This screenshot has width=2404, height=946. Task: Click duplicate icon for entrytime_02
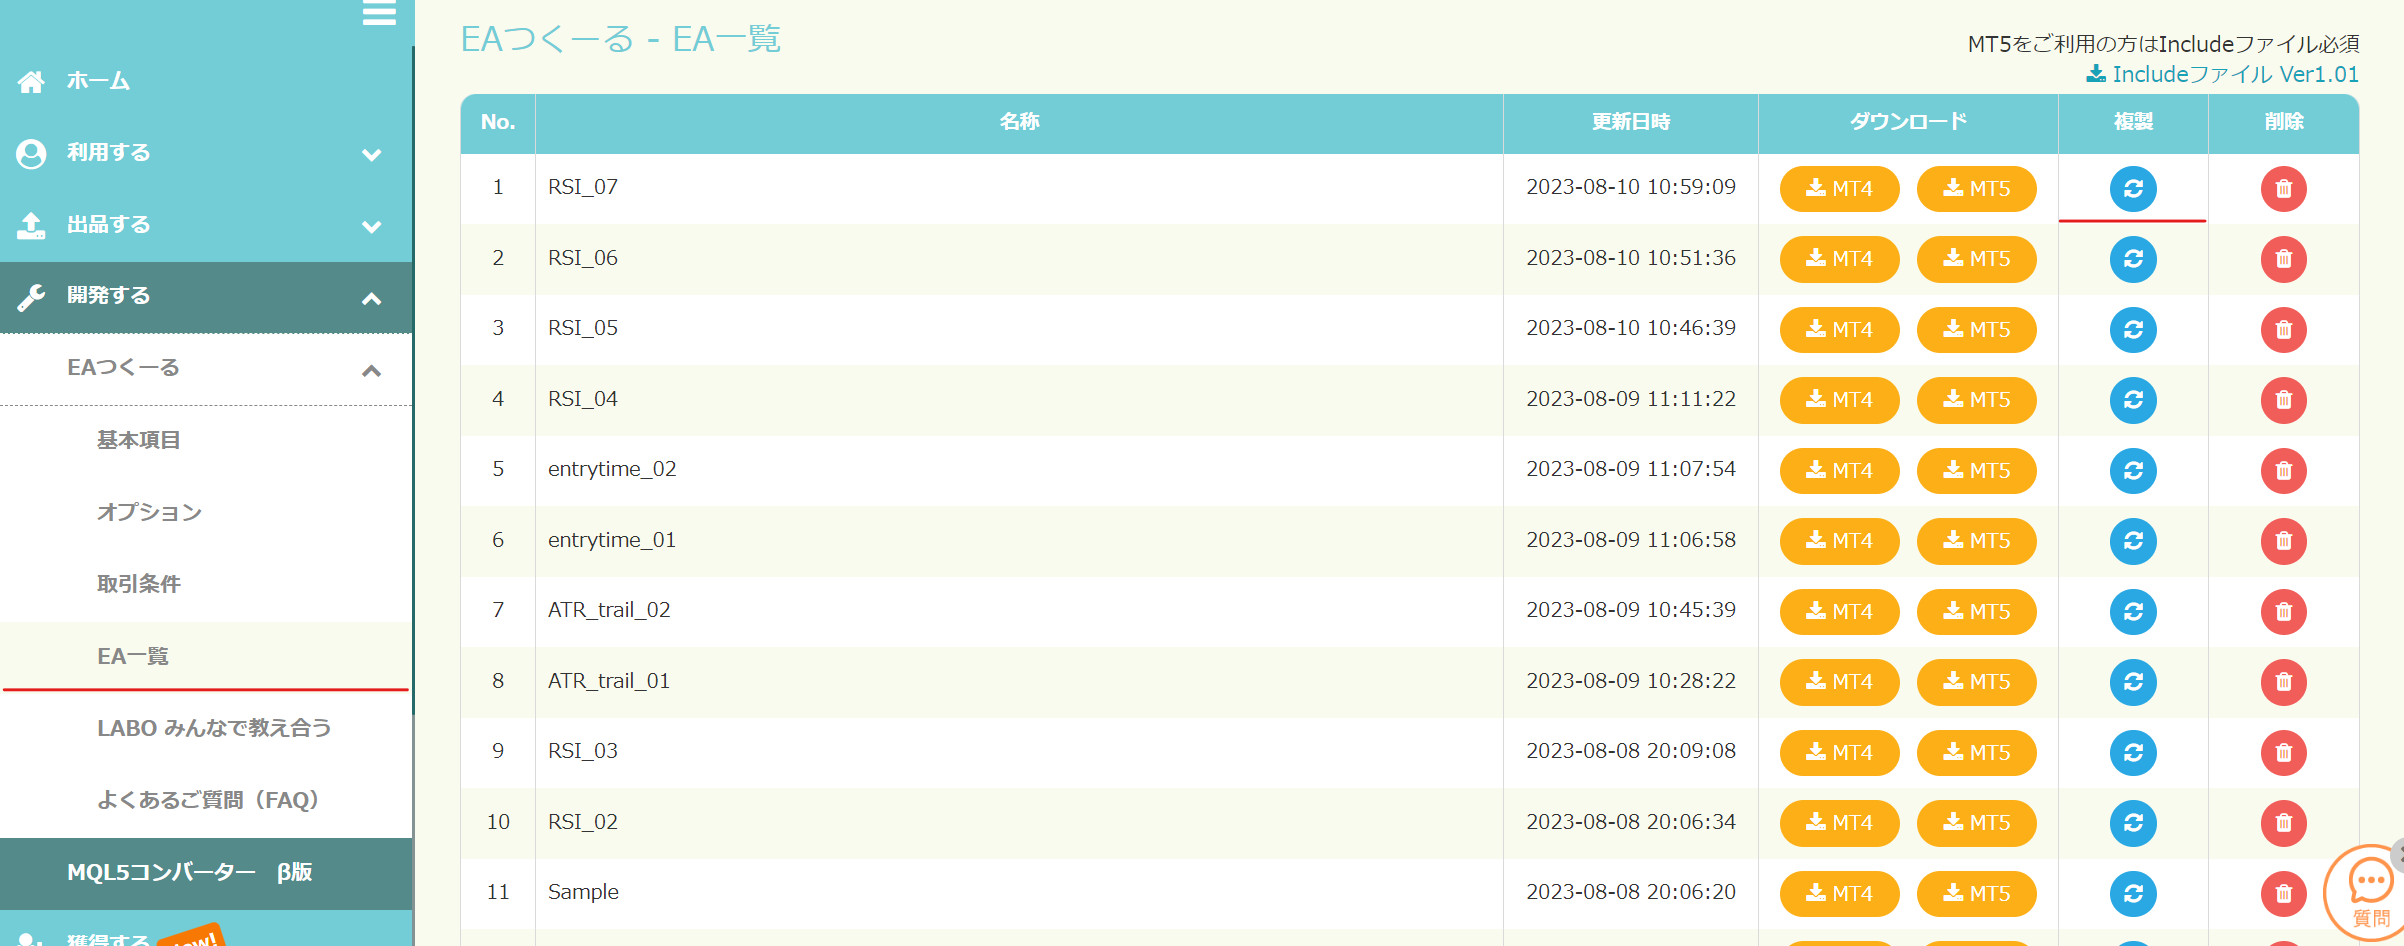click(2132, 471)
